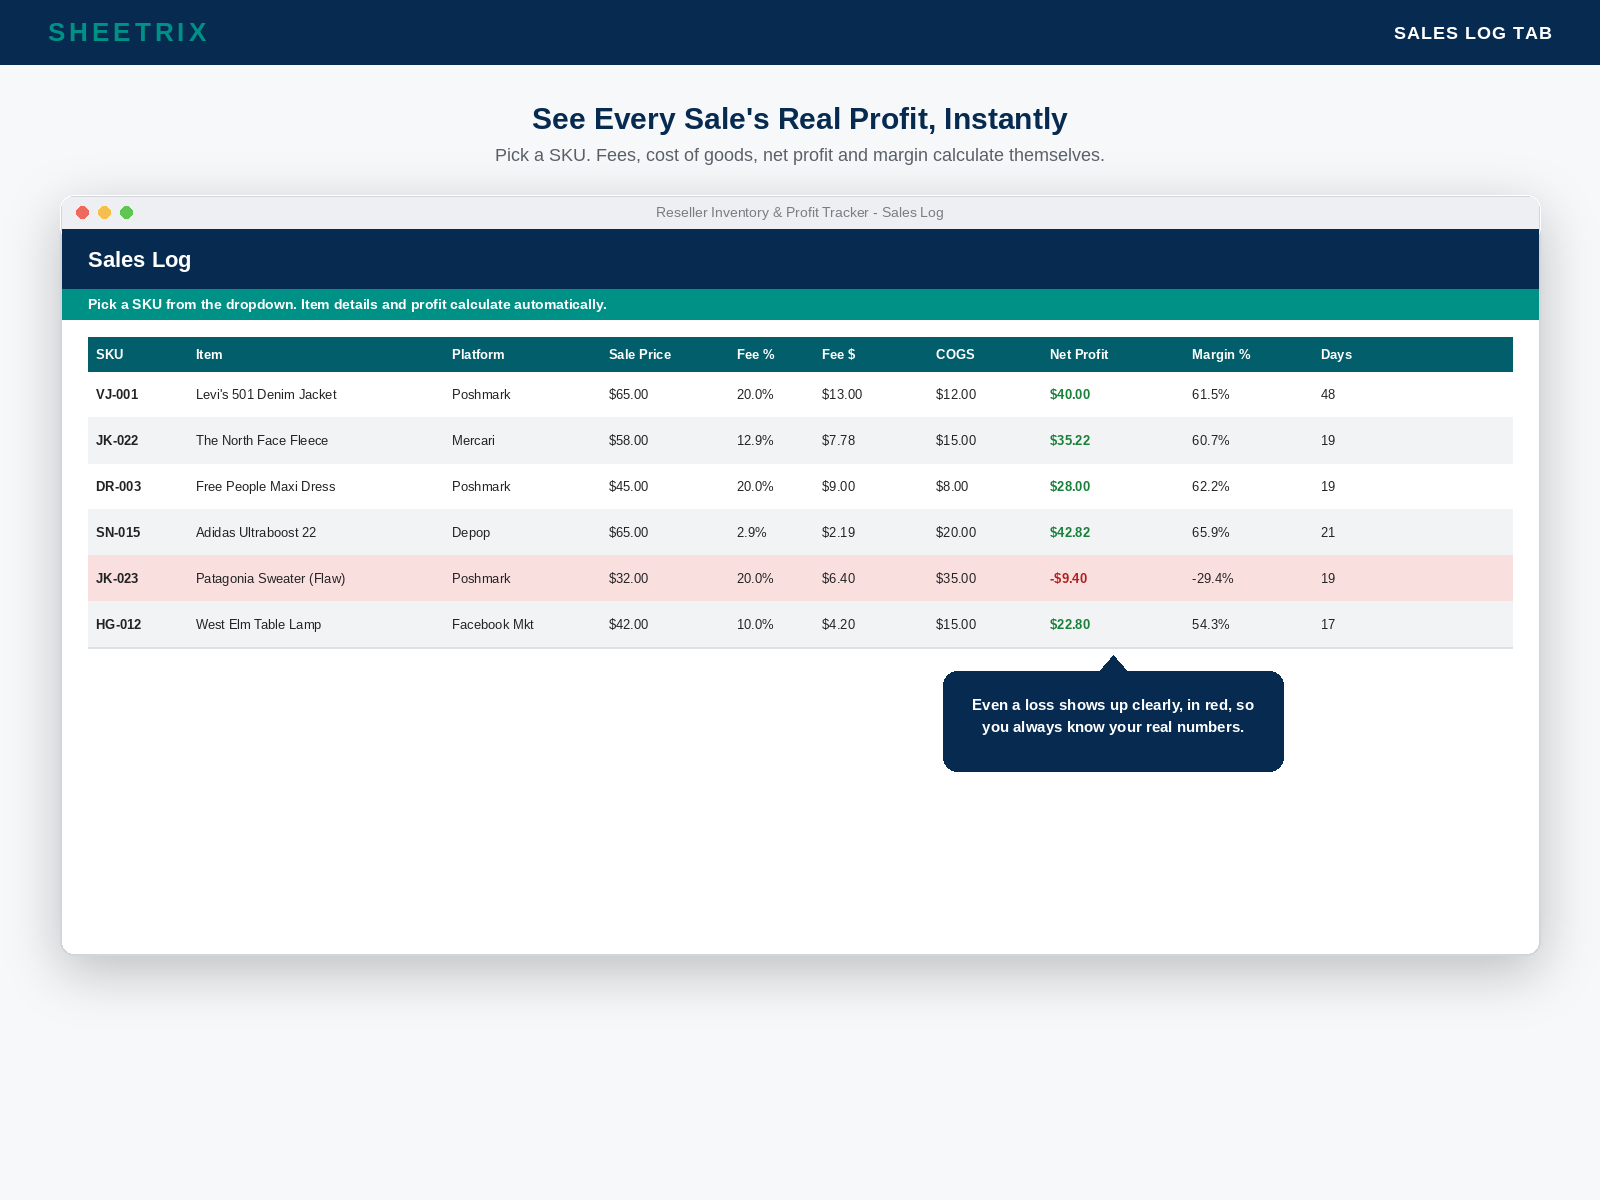Screen dimensions: 1600x1200
Task: Click the 17 days cell
Action: (1328, 624)
